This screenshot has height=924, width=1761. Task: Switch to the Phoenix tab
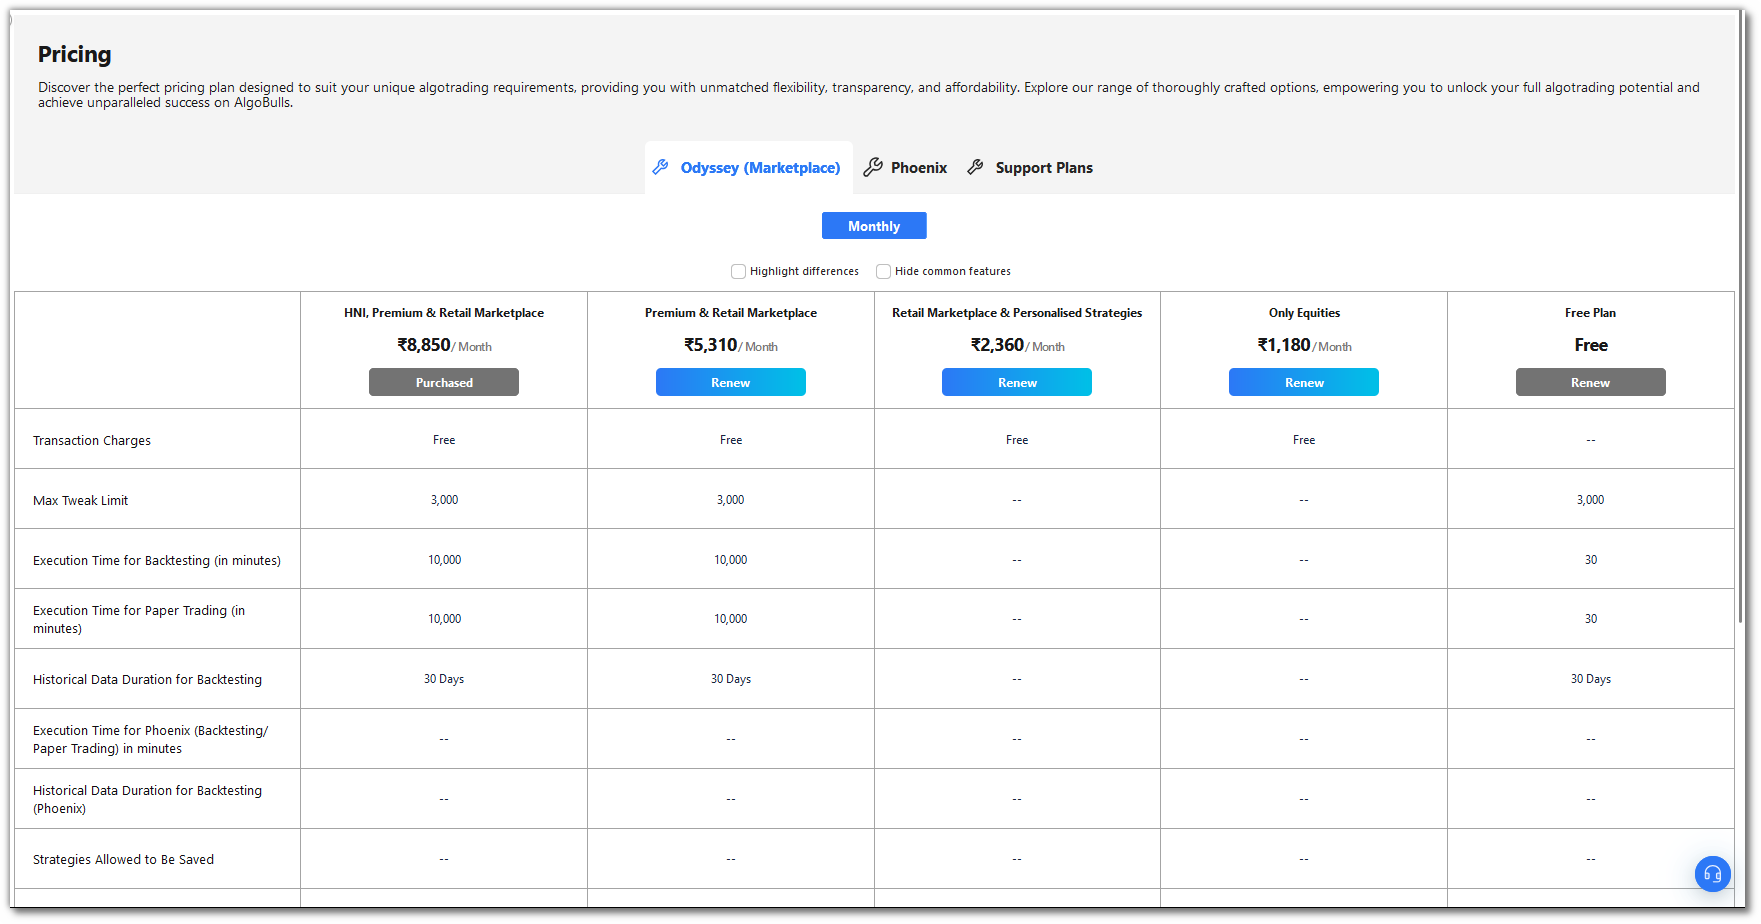click(x=906, y=168)
